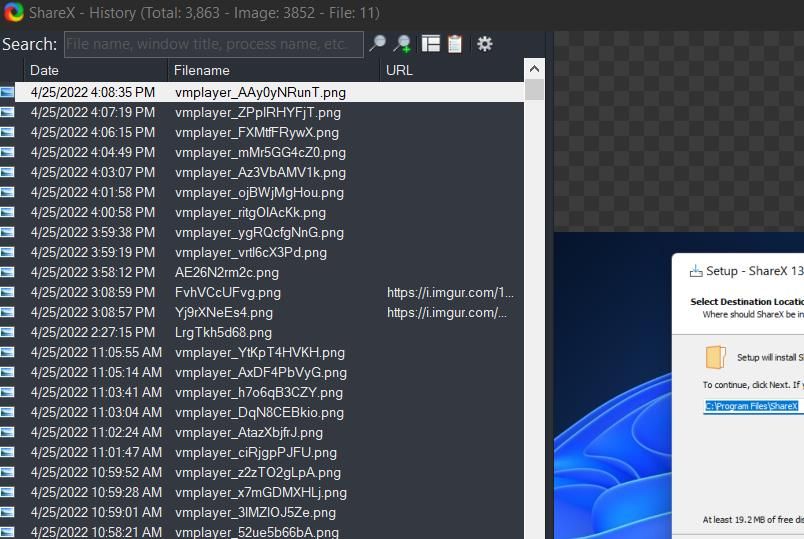Screen dimensions: 804x539
Task: Sort by URL column header
Action: pyautogui.click(x=451, y=70)
